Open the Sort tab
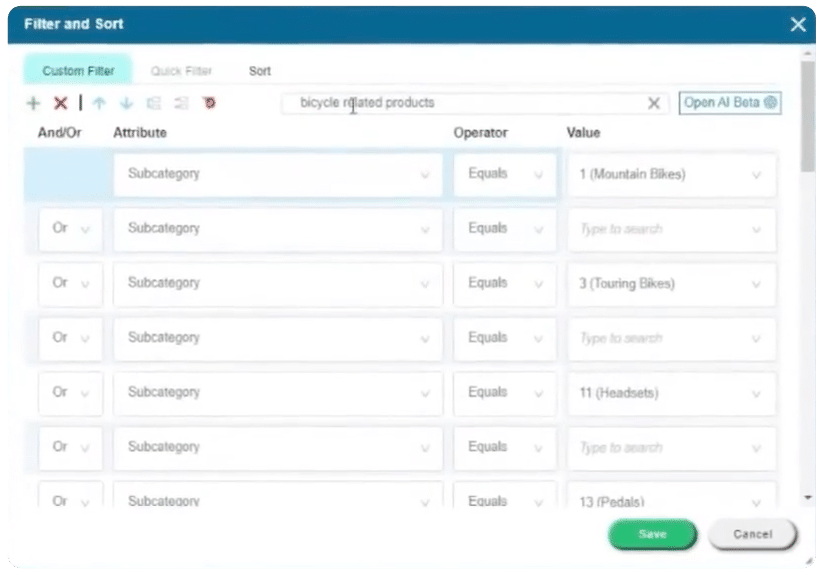Screen dimensions: 822x576 (x=259, y=71)
